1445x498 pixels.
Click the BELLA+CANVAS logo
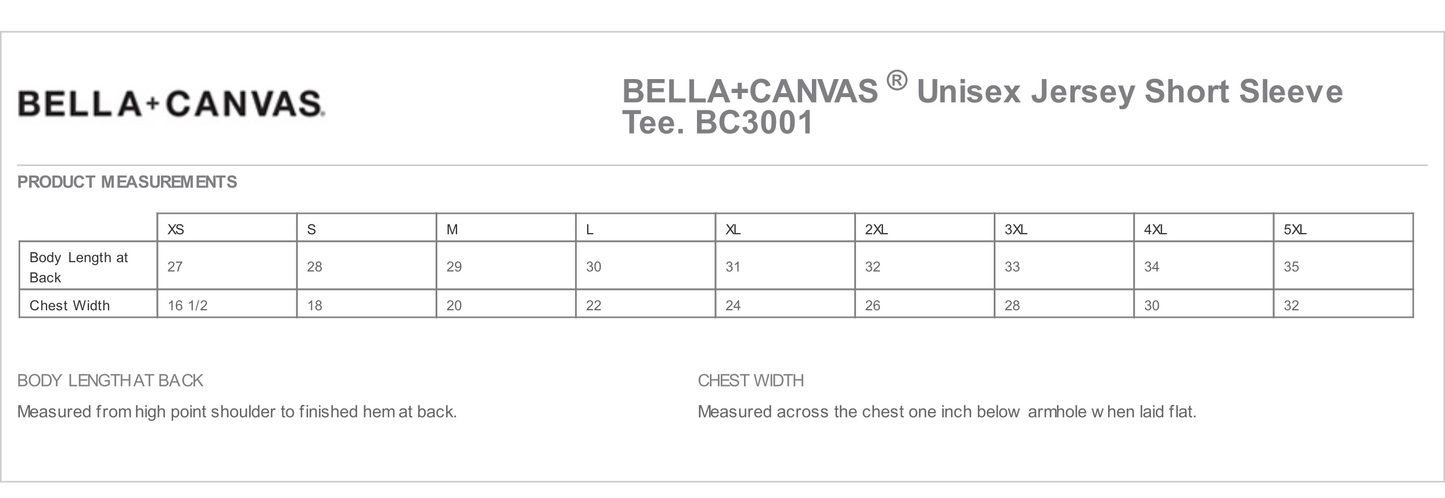171,104
